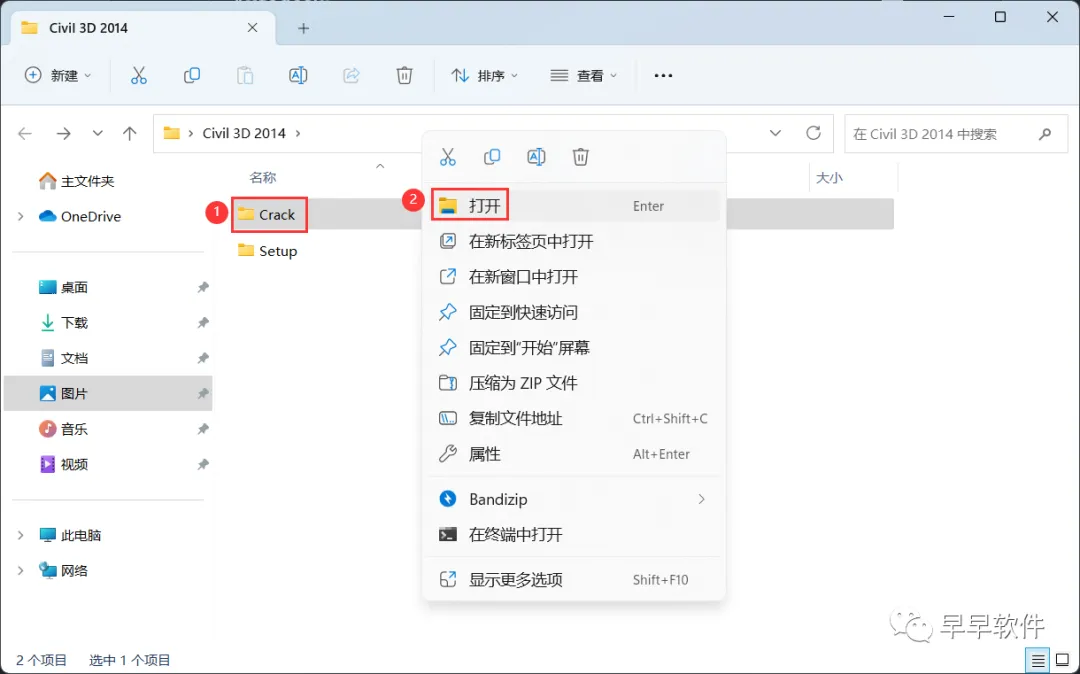The image size is (1080, 674).
Task: Open 网络 in the sidebar
Action: pyautogui.click(x=63, y=570)
